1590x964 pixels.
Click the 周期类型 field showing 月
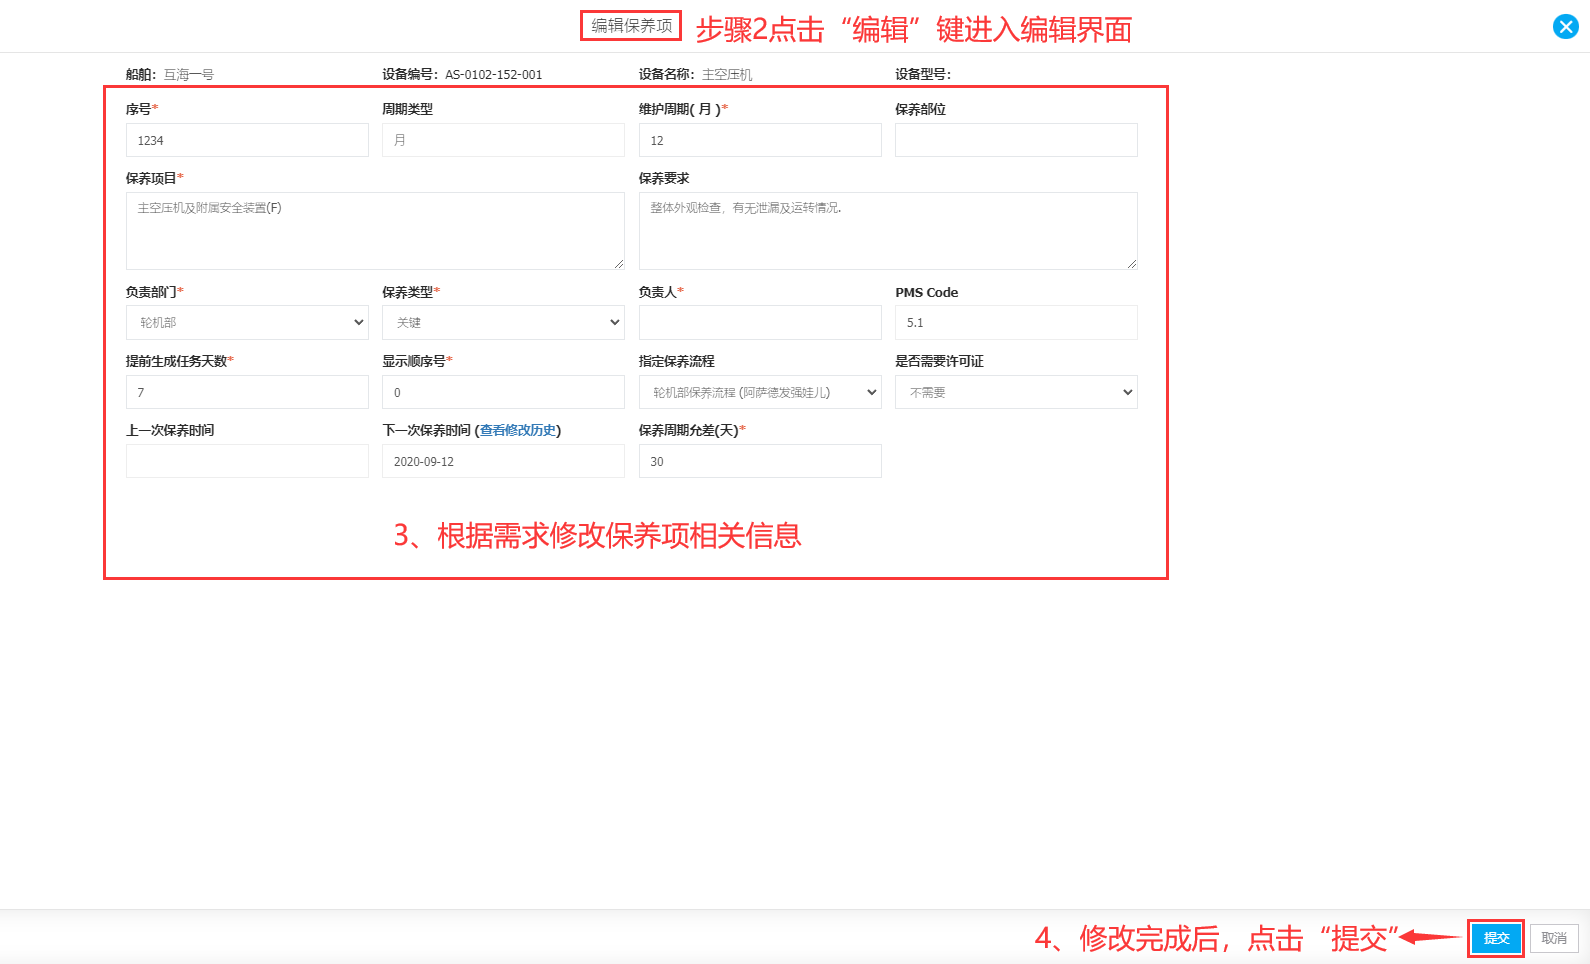(x=503, y=140)
